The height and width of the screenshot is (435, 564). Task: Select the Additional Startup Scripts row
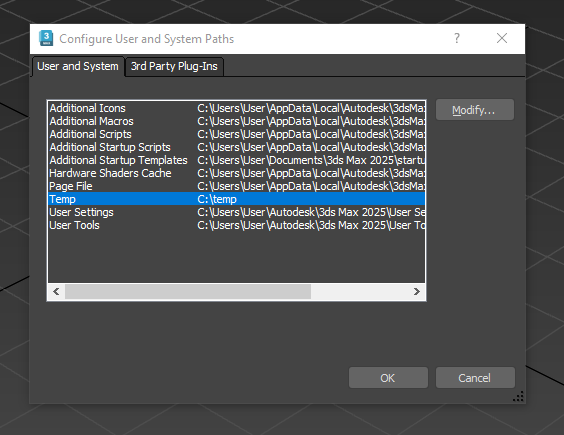[x=237, y=147]
